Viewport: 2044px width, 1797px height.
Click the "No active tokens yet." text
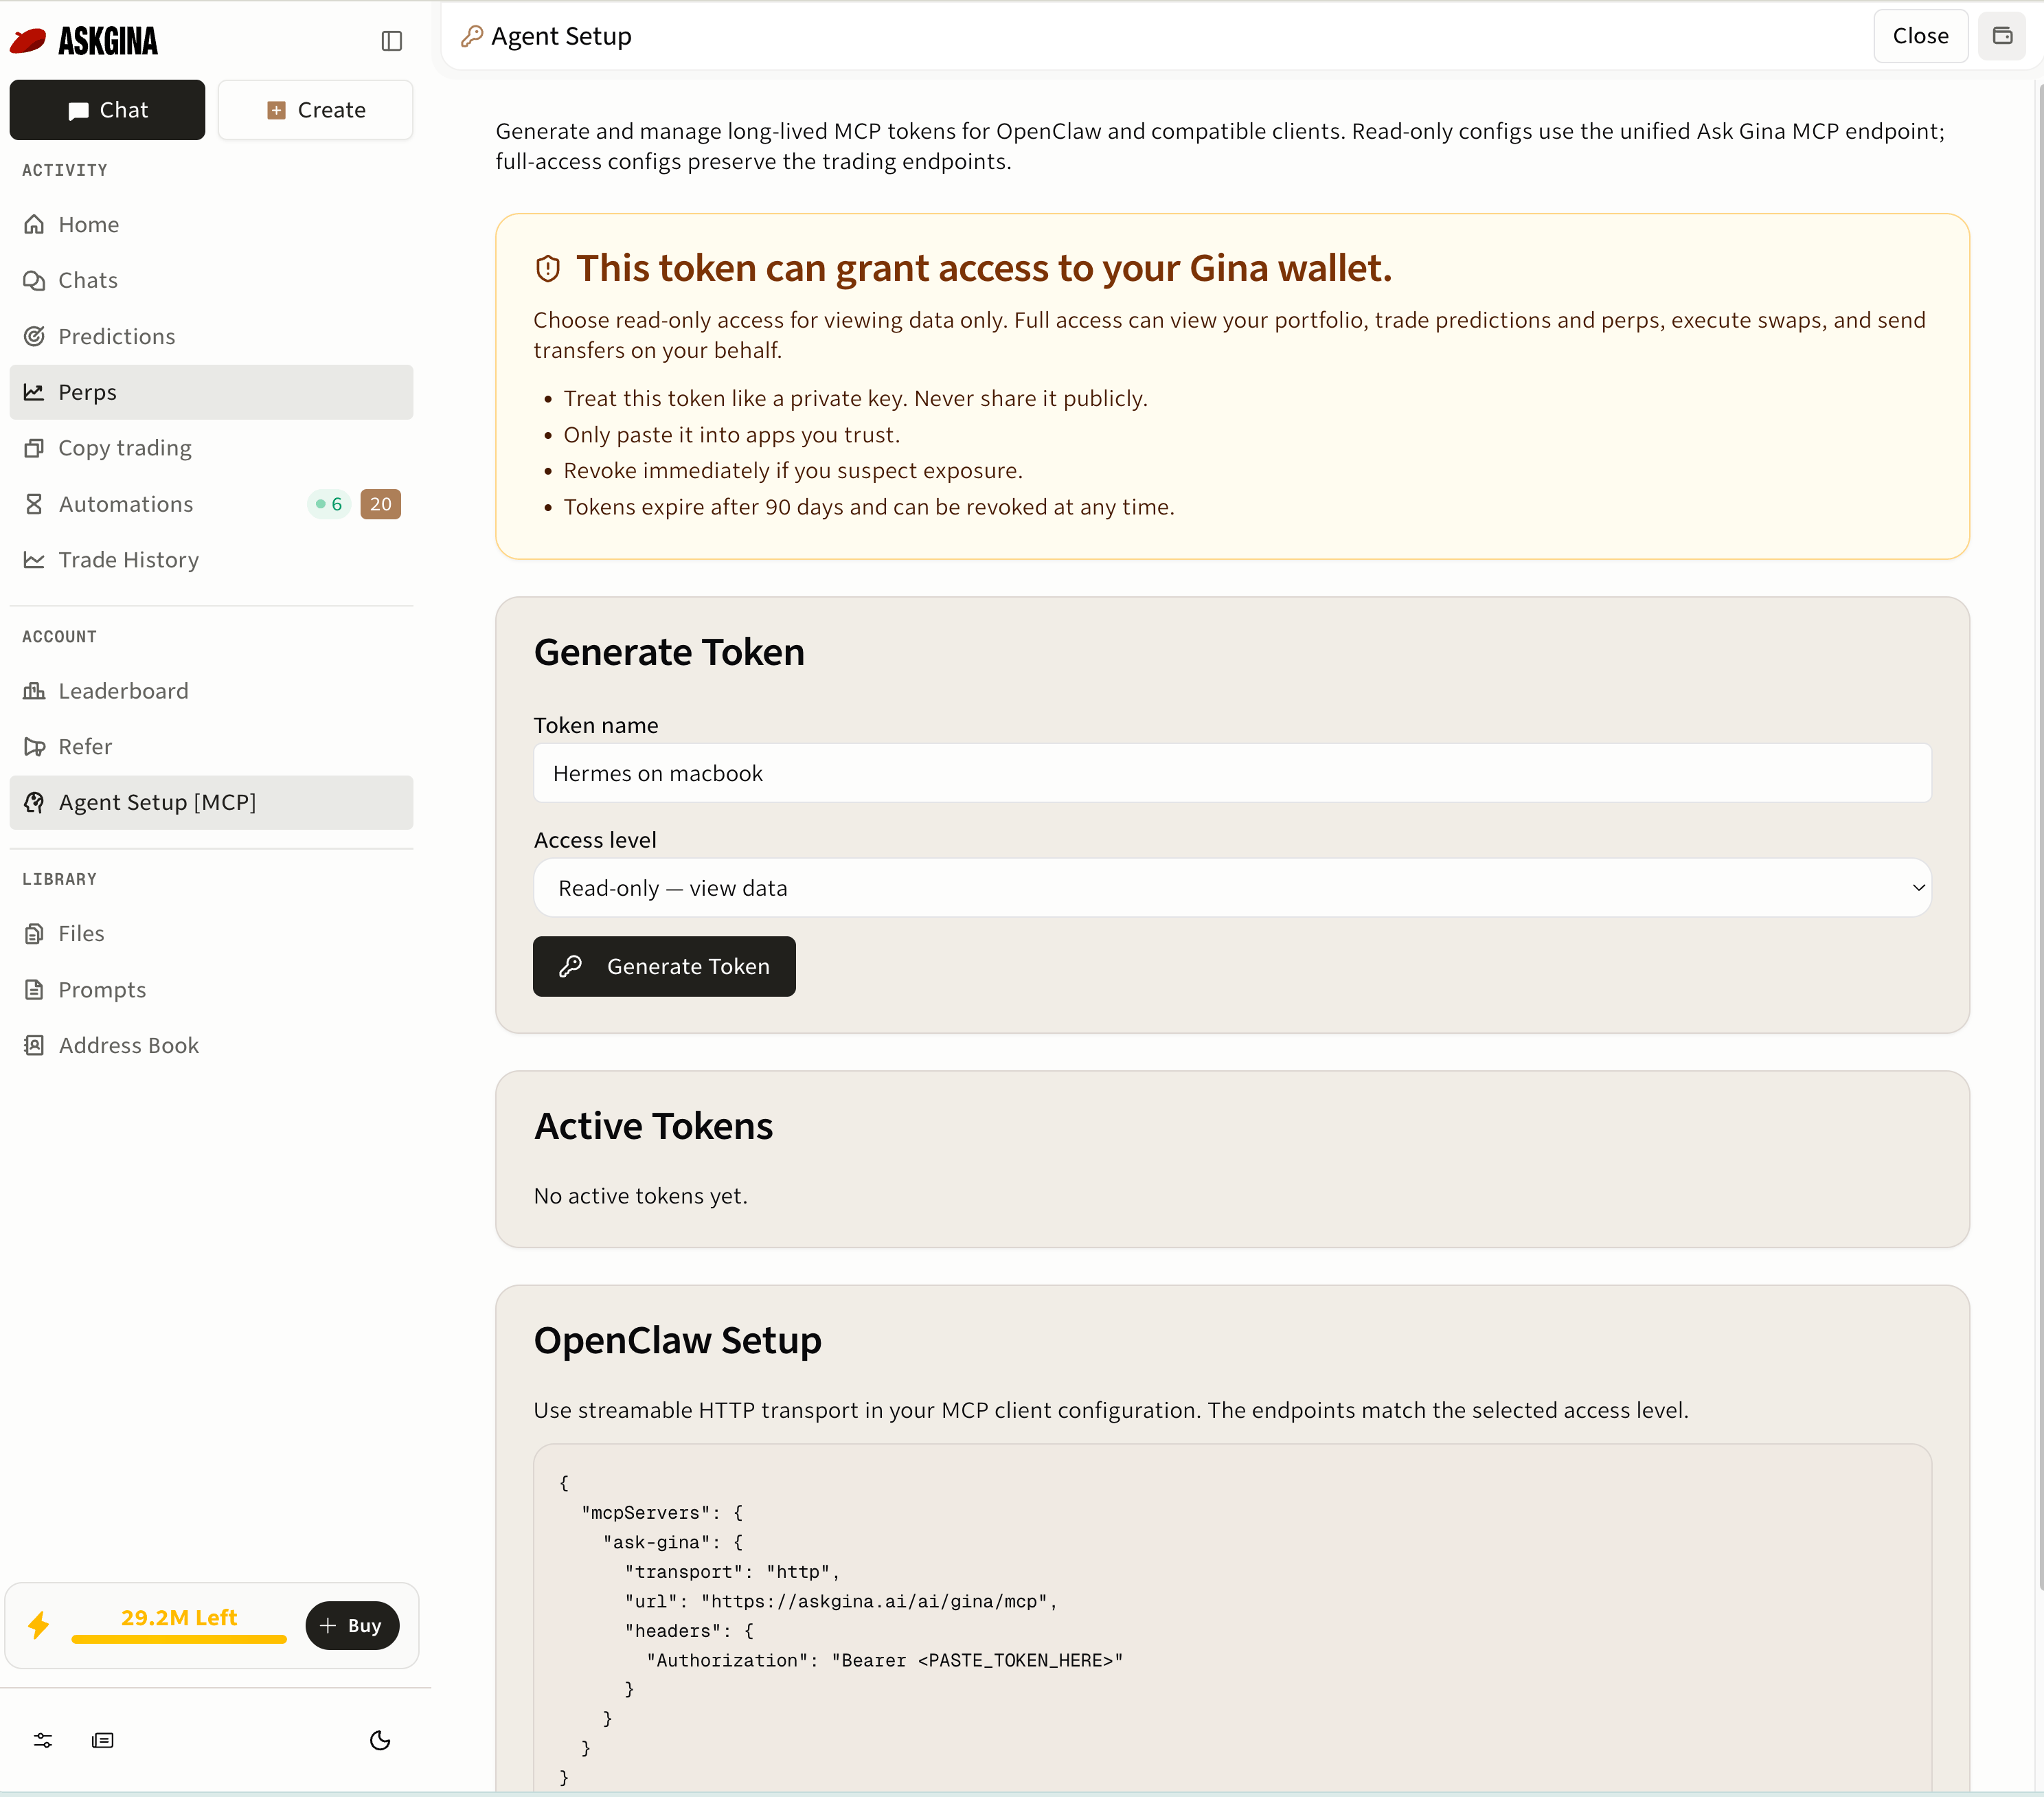click(x=640, y=1196)
